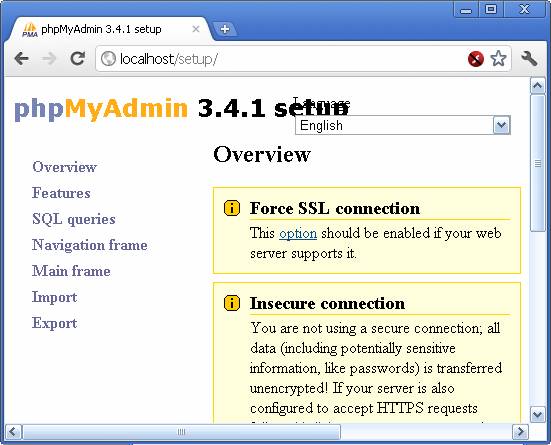The image size is (551, 445).
Task: Click the Overview page heading
Action: click(x=262, y=154)
